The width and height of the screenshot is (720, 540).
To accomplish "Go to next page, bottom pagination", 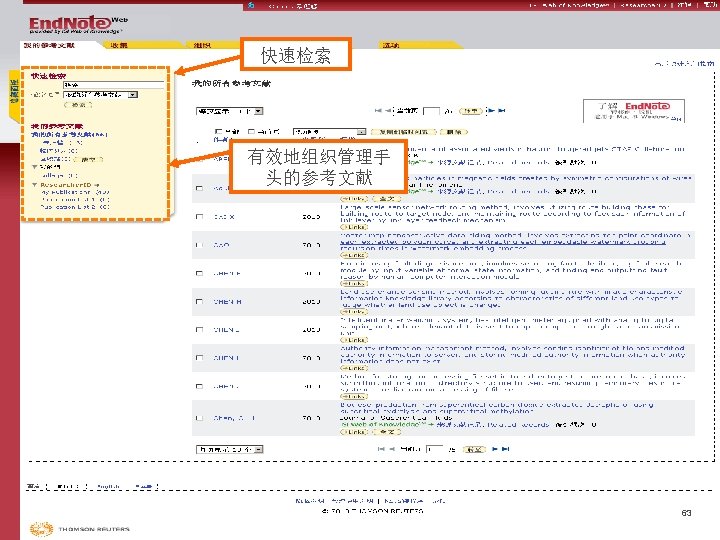I will (495, 449).
